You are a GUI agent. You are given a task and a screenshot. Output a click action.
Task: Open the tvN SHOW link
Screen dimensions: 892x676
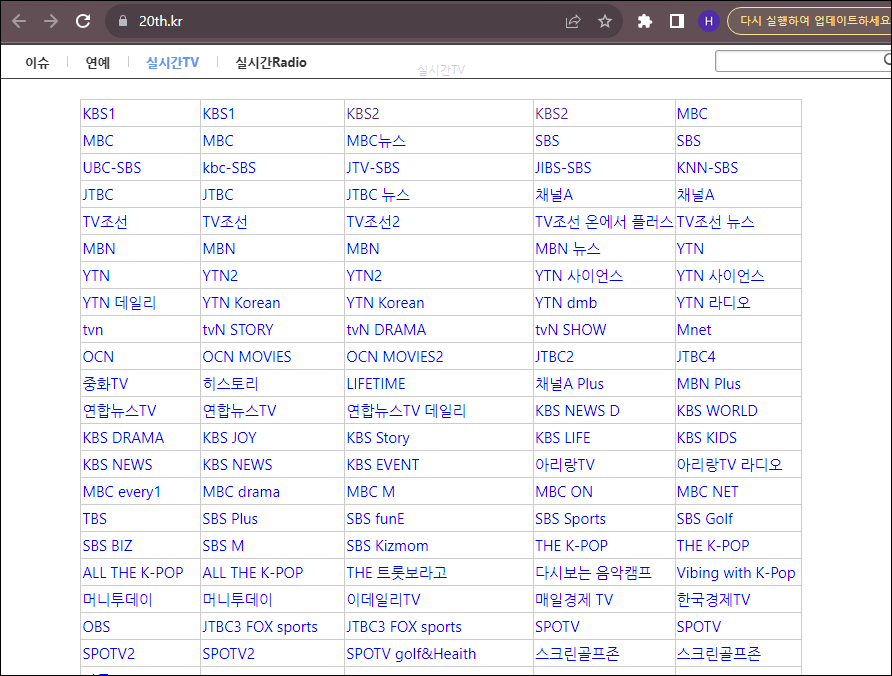click(571, 330)
